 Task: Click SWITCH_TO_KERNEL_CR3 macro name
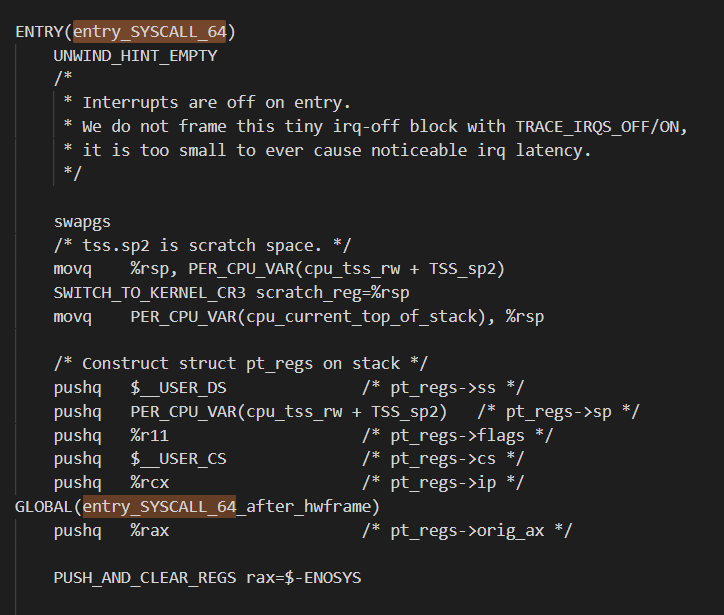[x=150, y=293]
